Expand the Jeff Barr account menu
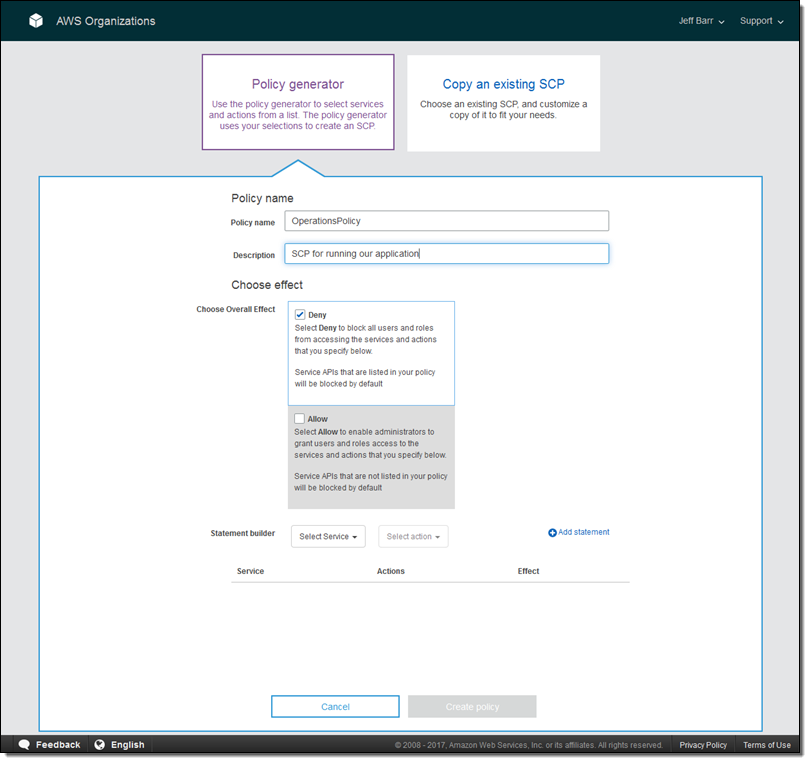This screenshot has height=763, width=810. pos(701,21)
